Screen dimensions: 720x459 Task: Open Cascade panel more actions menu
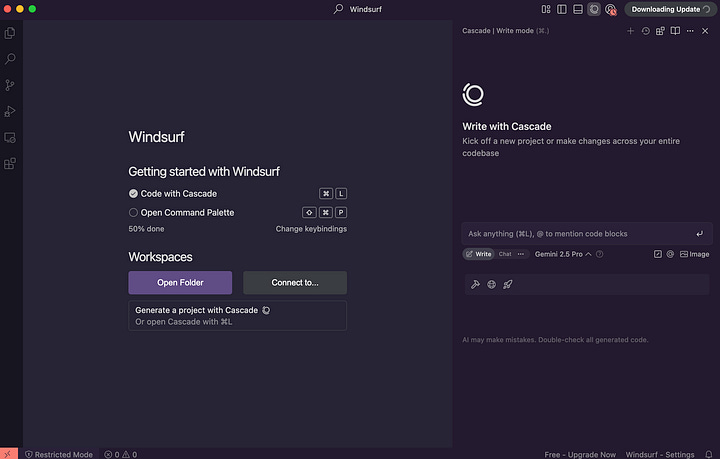[x=690, y=31]
